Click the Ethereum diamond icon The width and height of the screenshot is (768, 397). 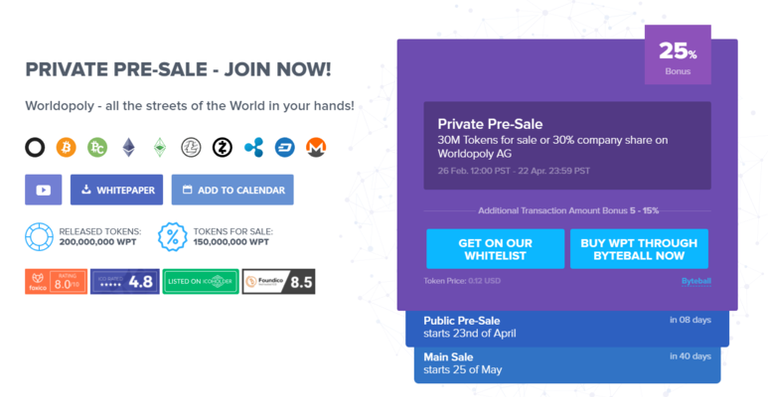click(129, 147)
